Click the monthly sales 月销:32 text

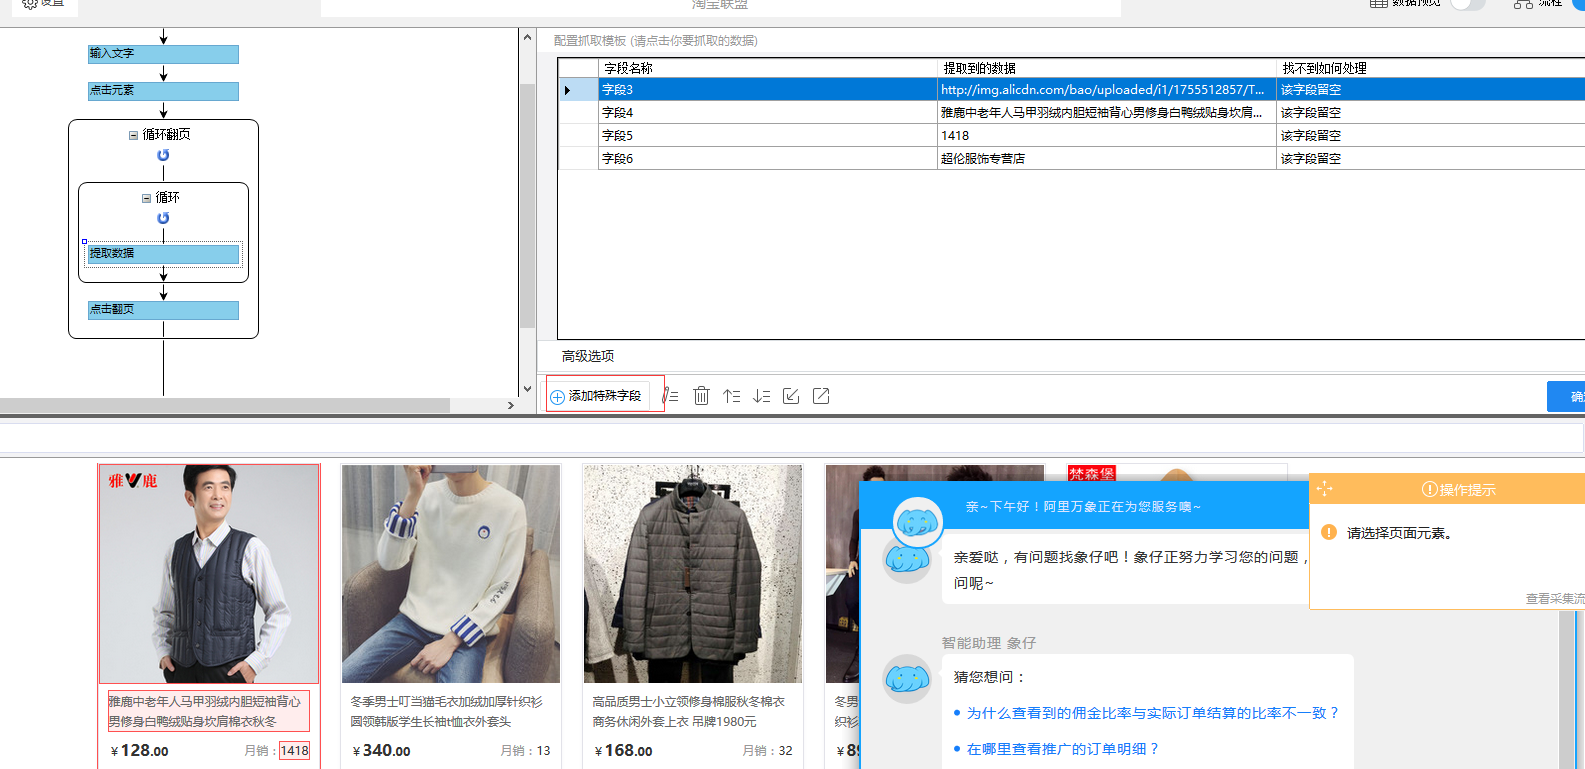click(x=767, y=751)
